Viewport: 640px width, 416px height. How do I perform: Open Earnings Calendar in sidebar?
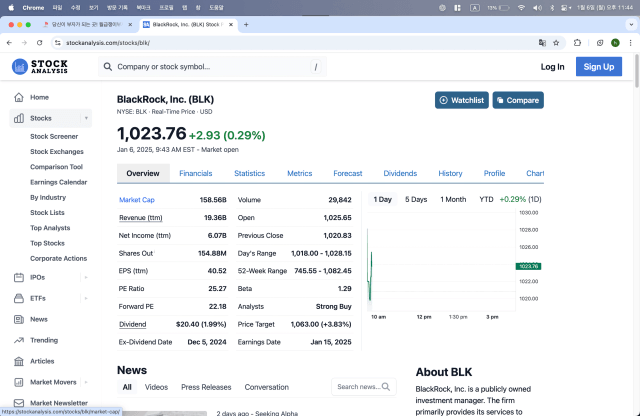click(x=58, y=182)
